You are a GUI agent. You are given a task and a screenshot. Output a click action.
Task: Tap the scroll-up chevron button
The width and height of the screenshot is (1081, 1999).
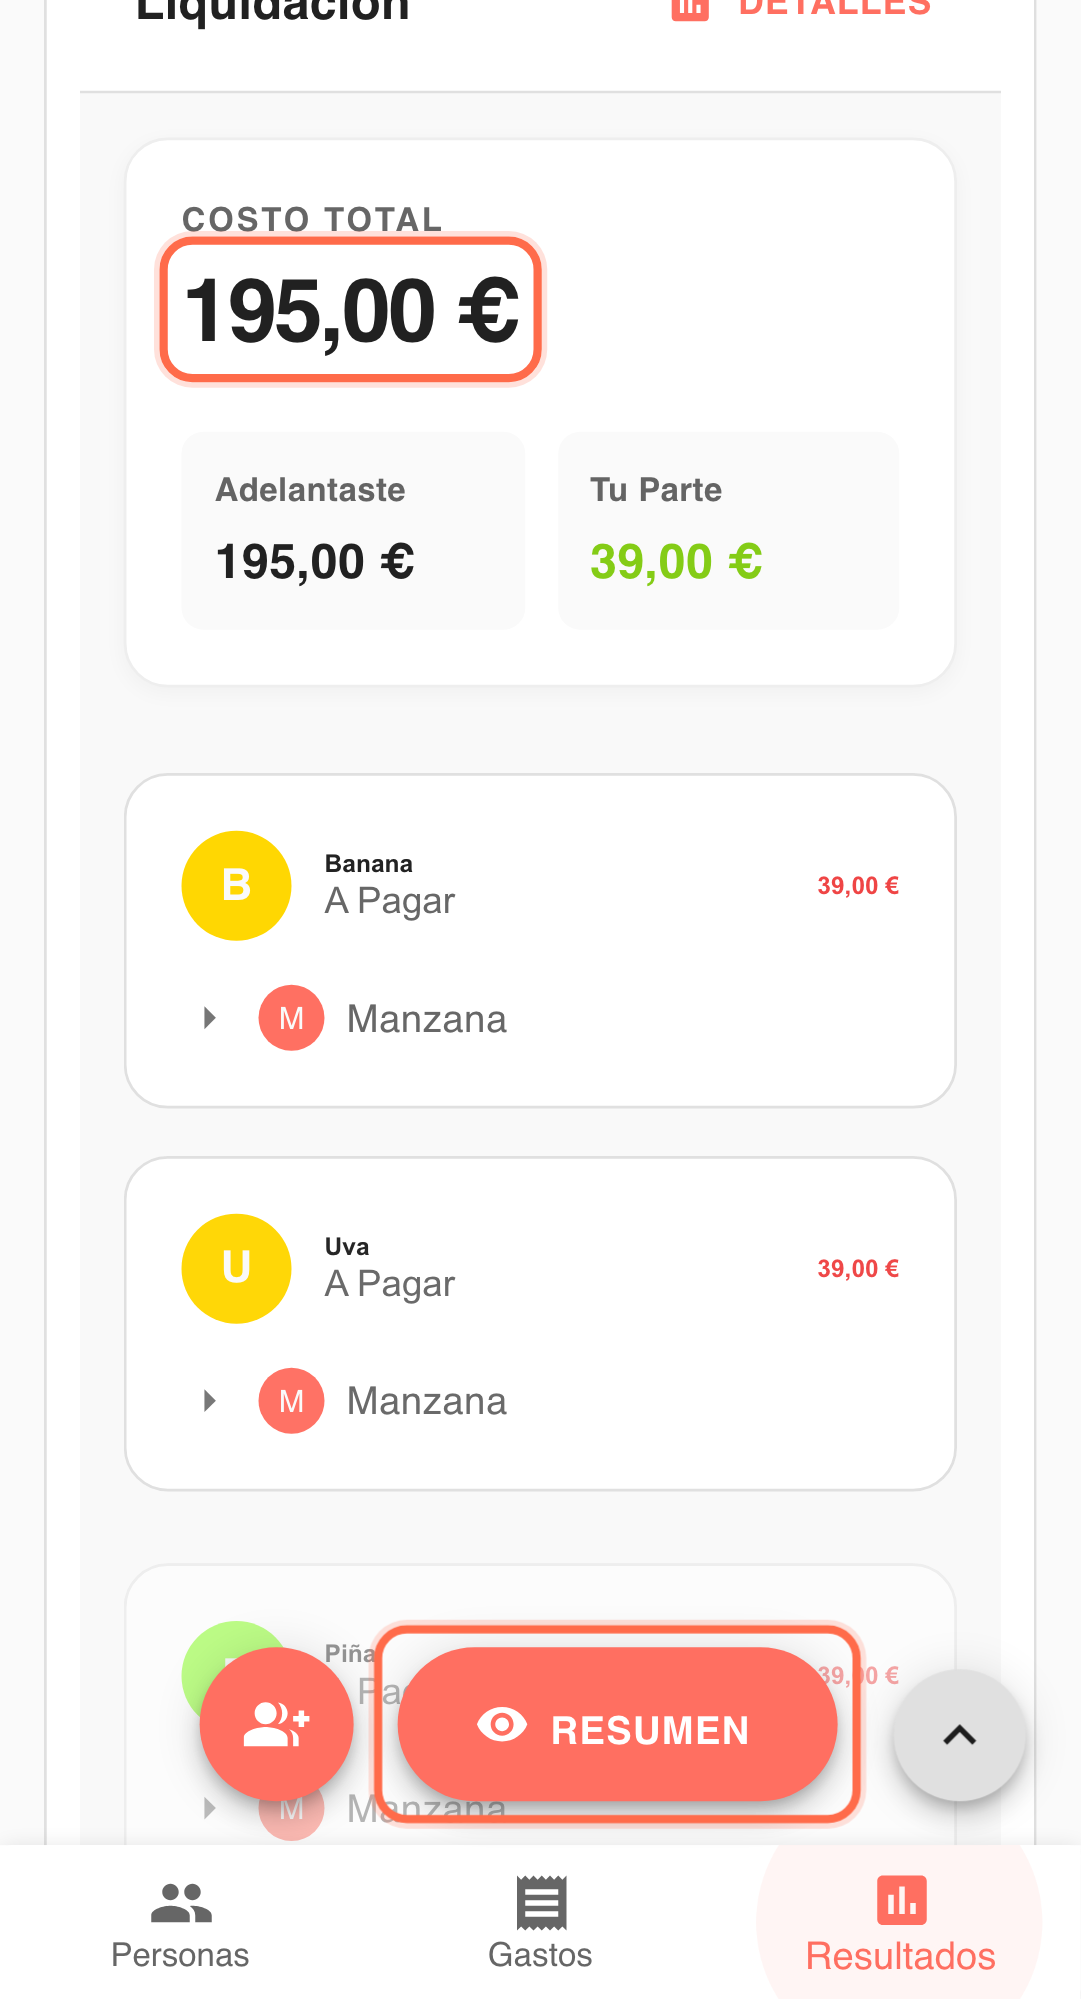pyautogui.click(x=959, y=1736)
